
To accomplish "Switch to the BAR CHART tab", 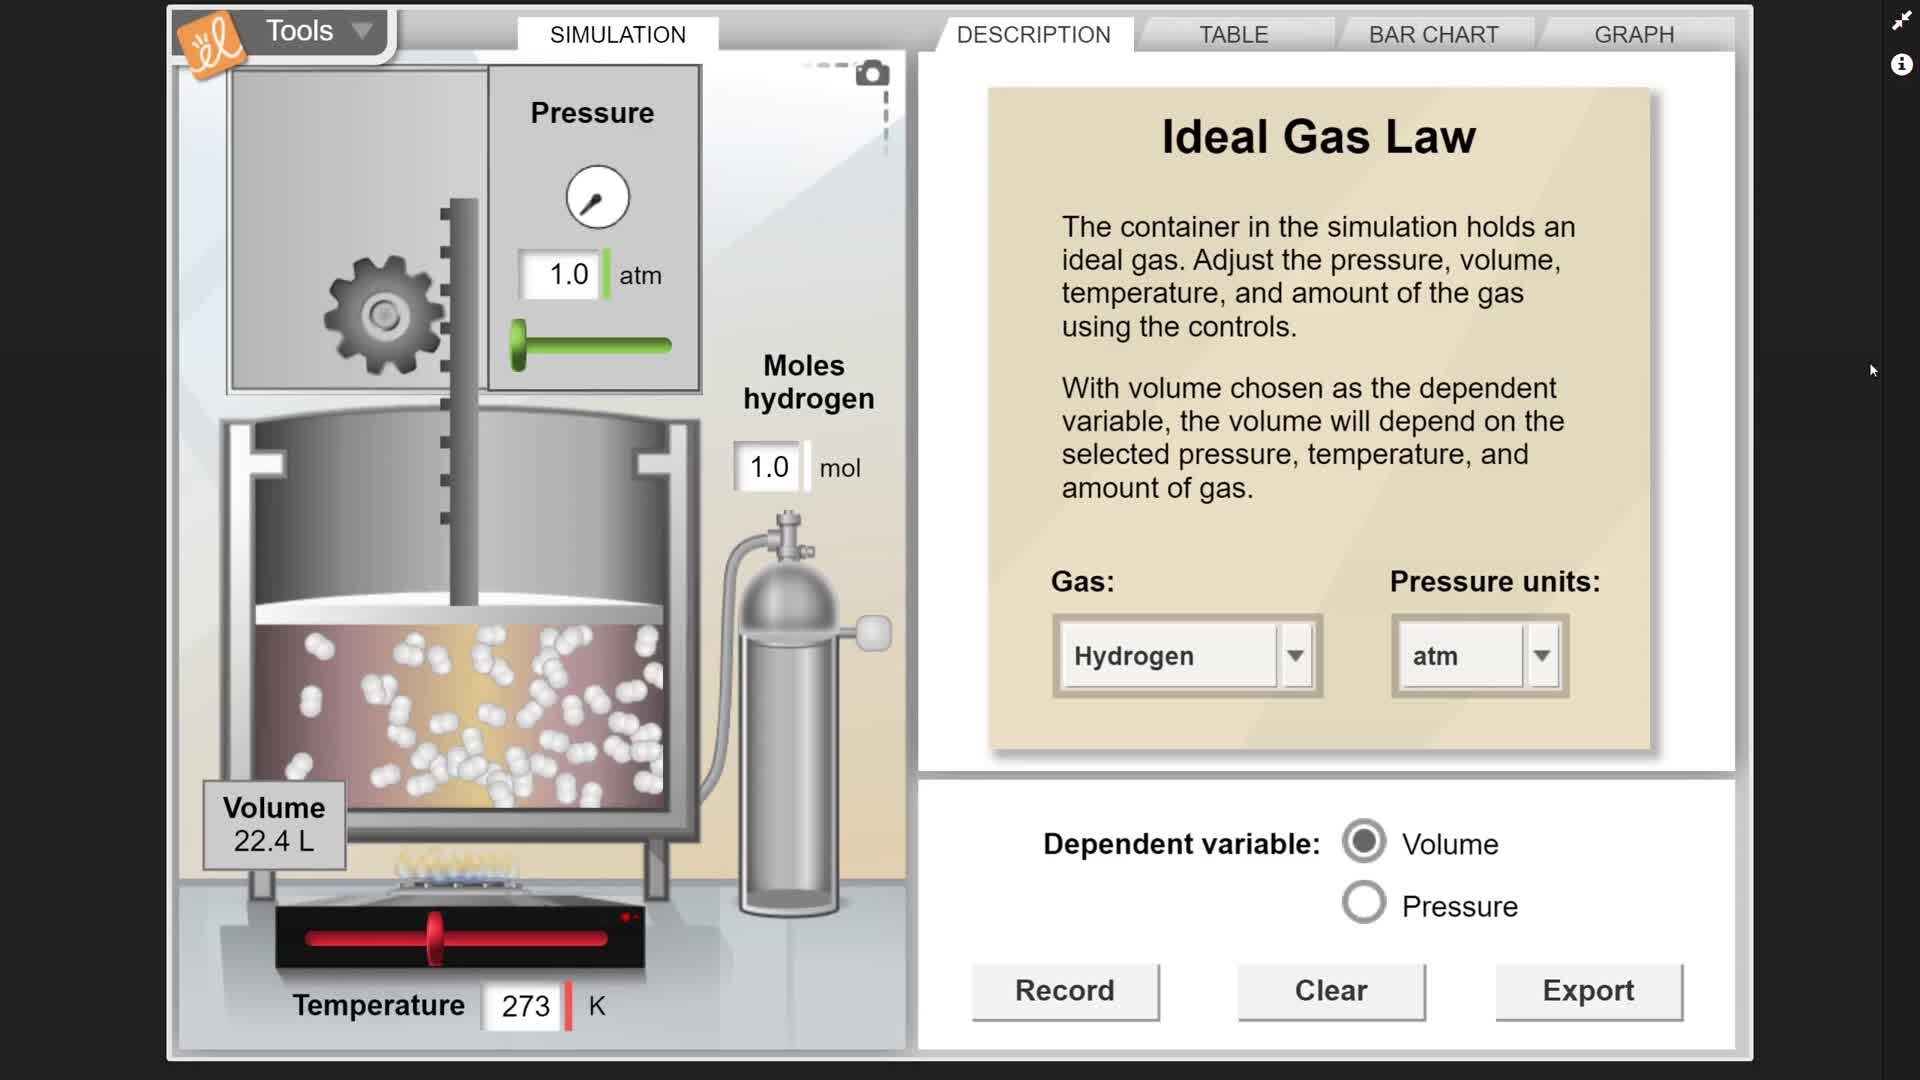I will [x=1433, y=35].
